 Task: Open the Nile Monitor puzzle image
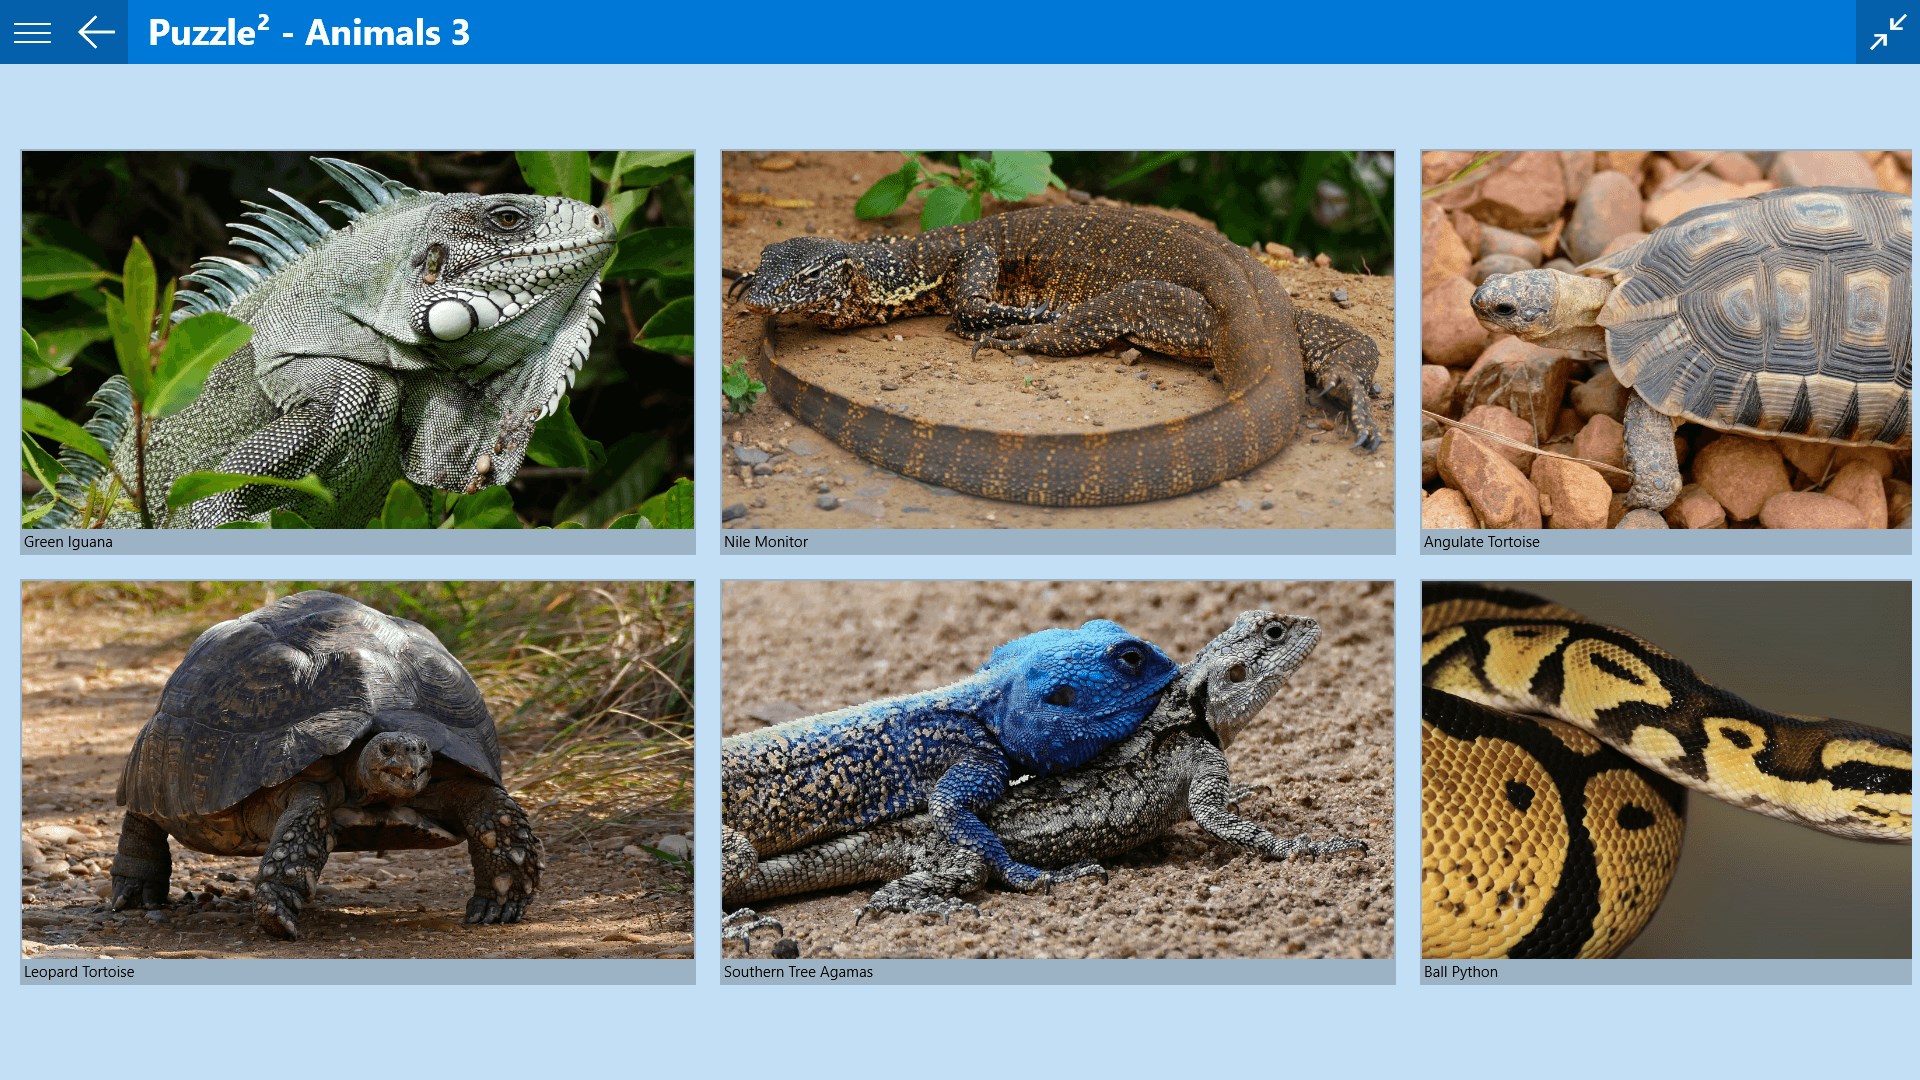[x=1058, y=340]
